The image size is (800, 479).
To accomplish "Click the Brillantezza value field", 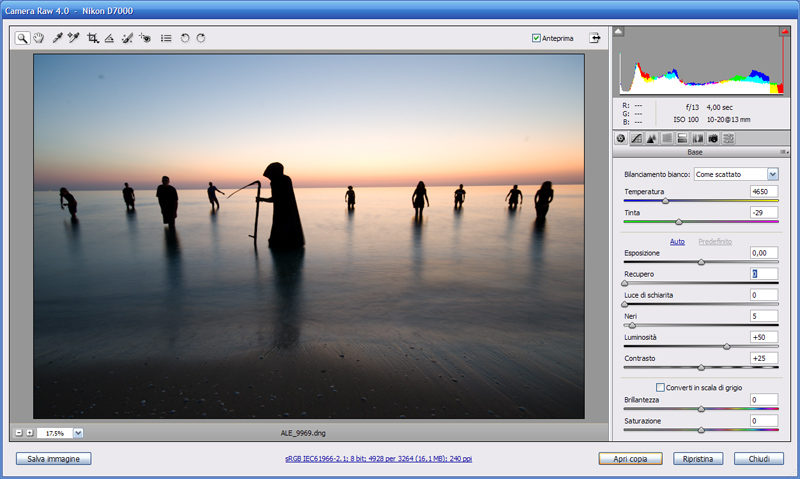I will click(x=764, y=400).
